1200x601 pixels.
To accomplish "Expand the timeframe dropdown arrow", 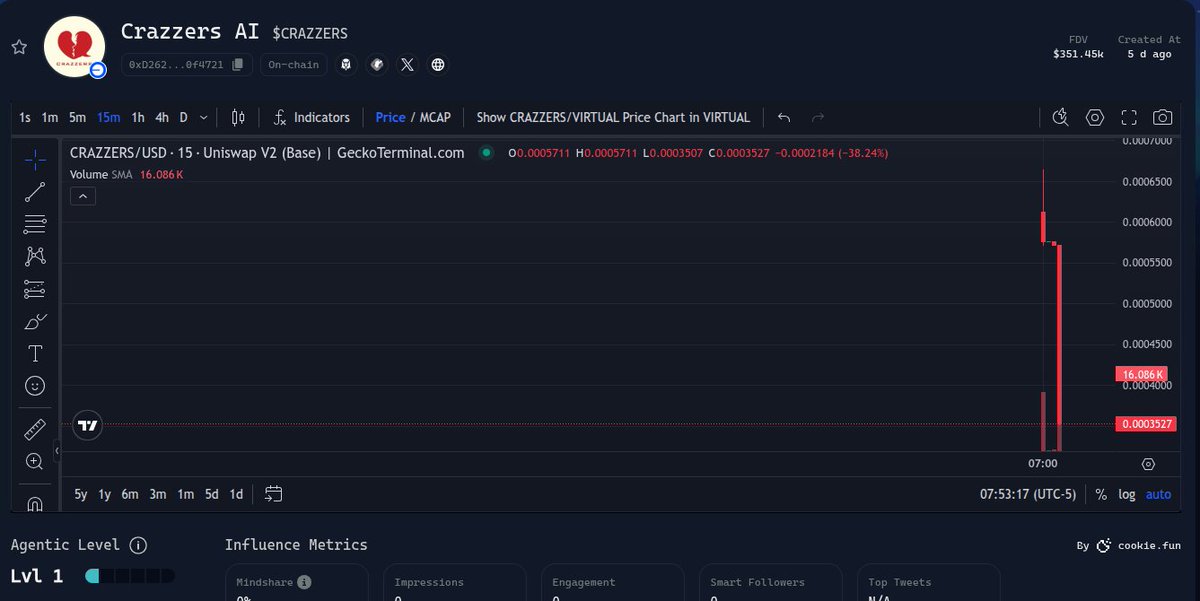I will pos(204,117).
